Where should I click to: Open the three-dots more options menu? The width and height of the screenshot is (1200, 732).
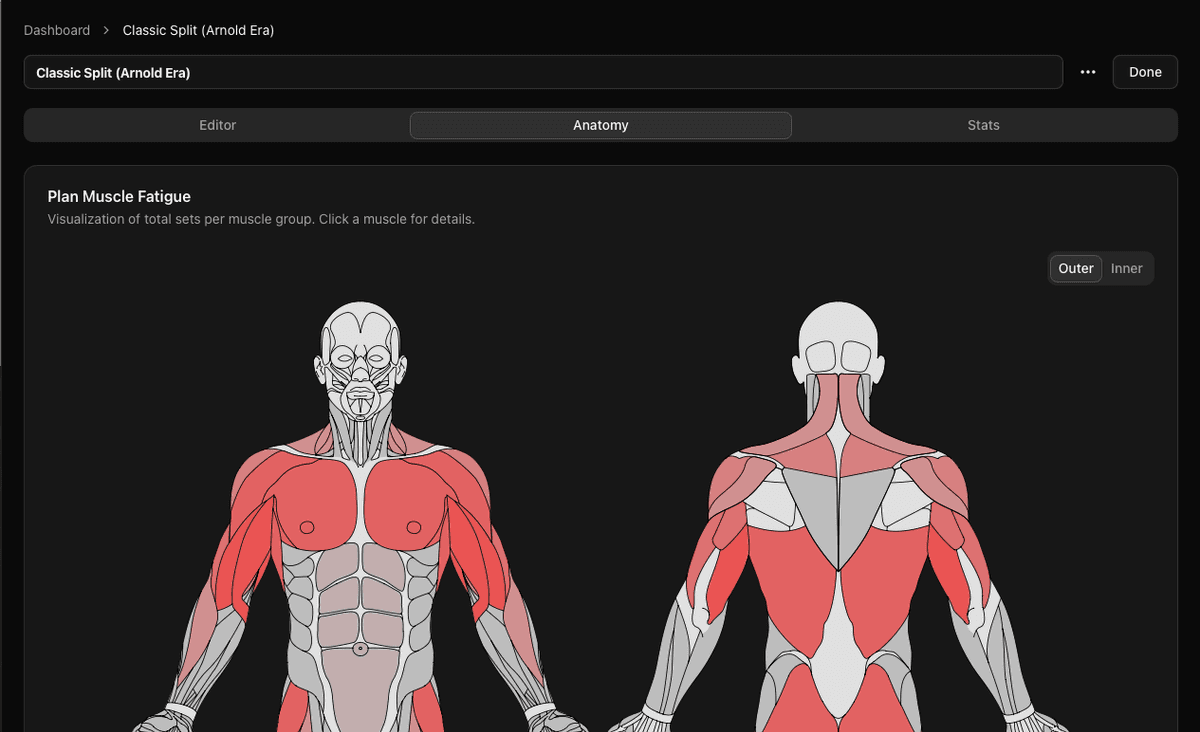1088,72
